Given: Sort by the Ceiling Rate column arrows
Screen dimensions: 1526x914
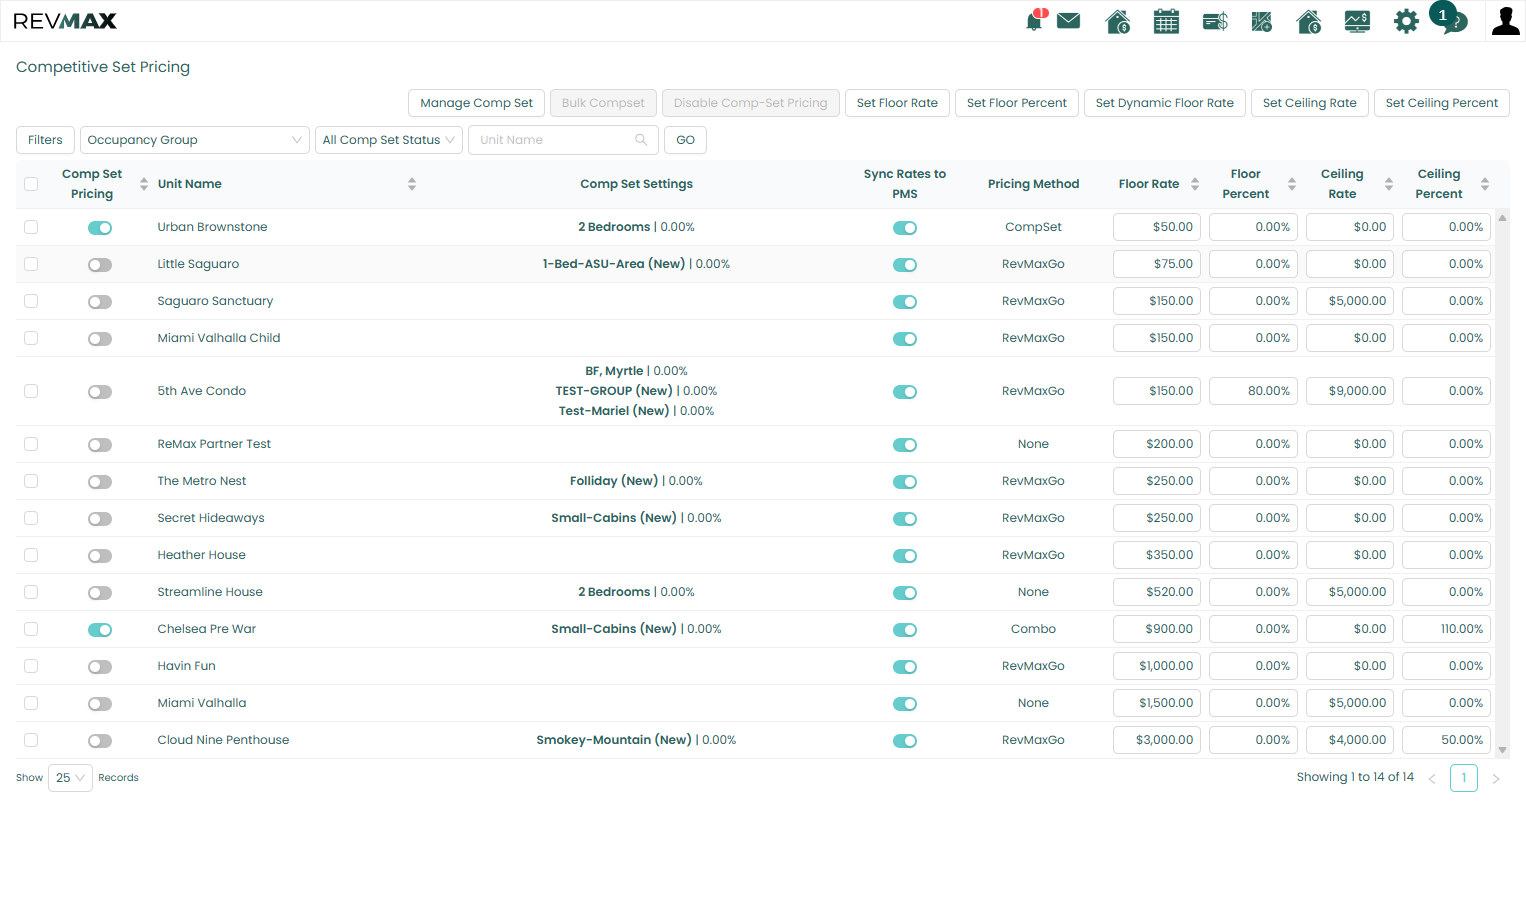Looking at the screenshot, I should [1389, 184].
